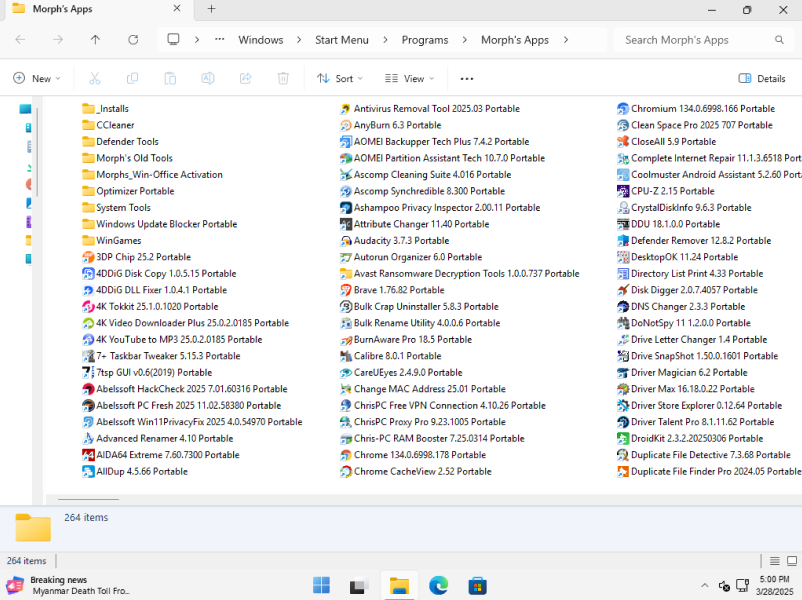
Task: Select Change MAC Address 25.01 Portable
Action: 422,389
